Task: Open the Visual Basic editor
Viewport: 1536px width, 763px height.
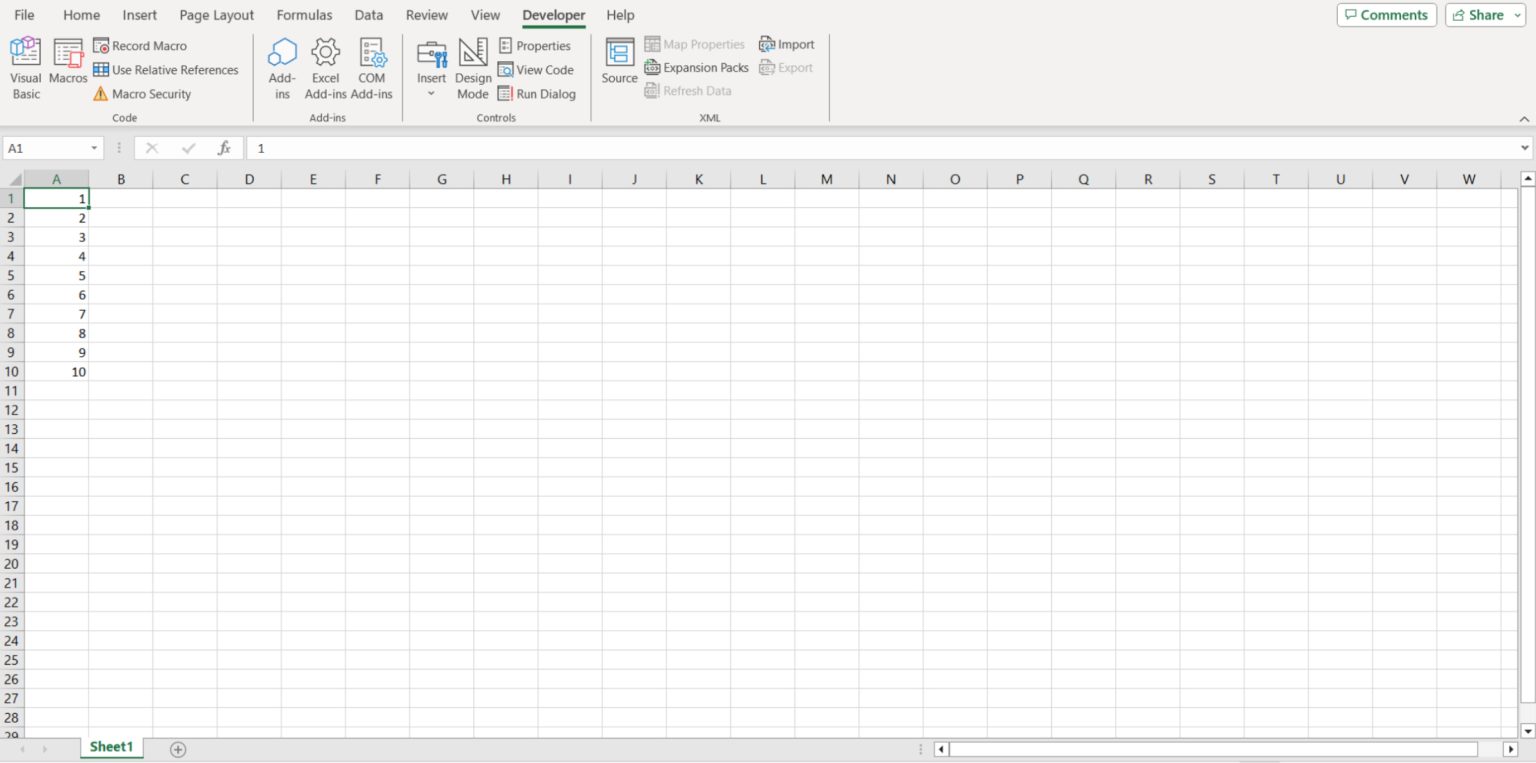Action: pos(26,67)
